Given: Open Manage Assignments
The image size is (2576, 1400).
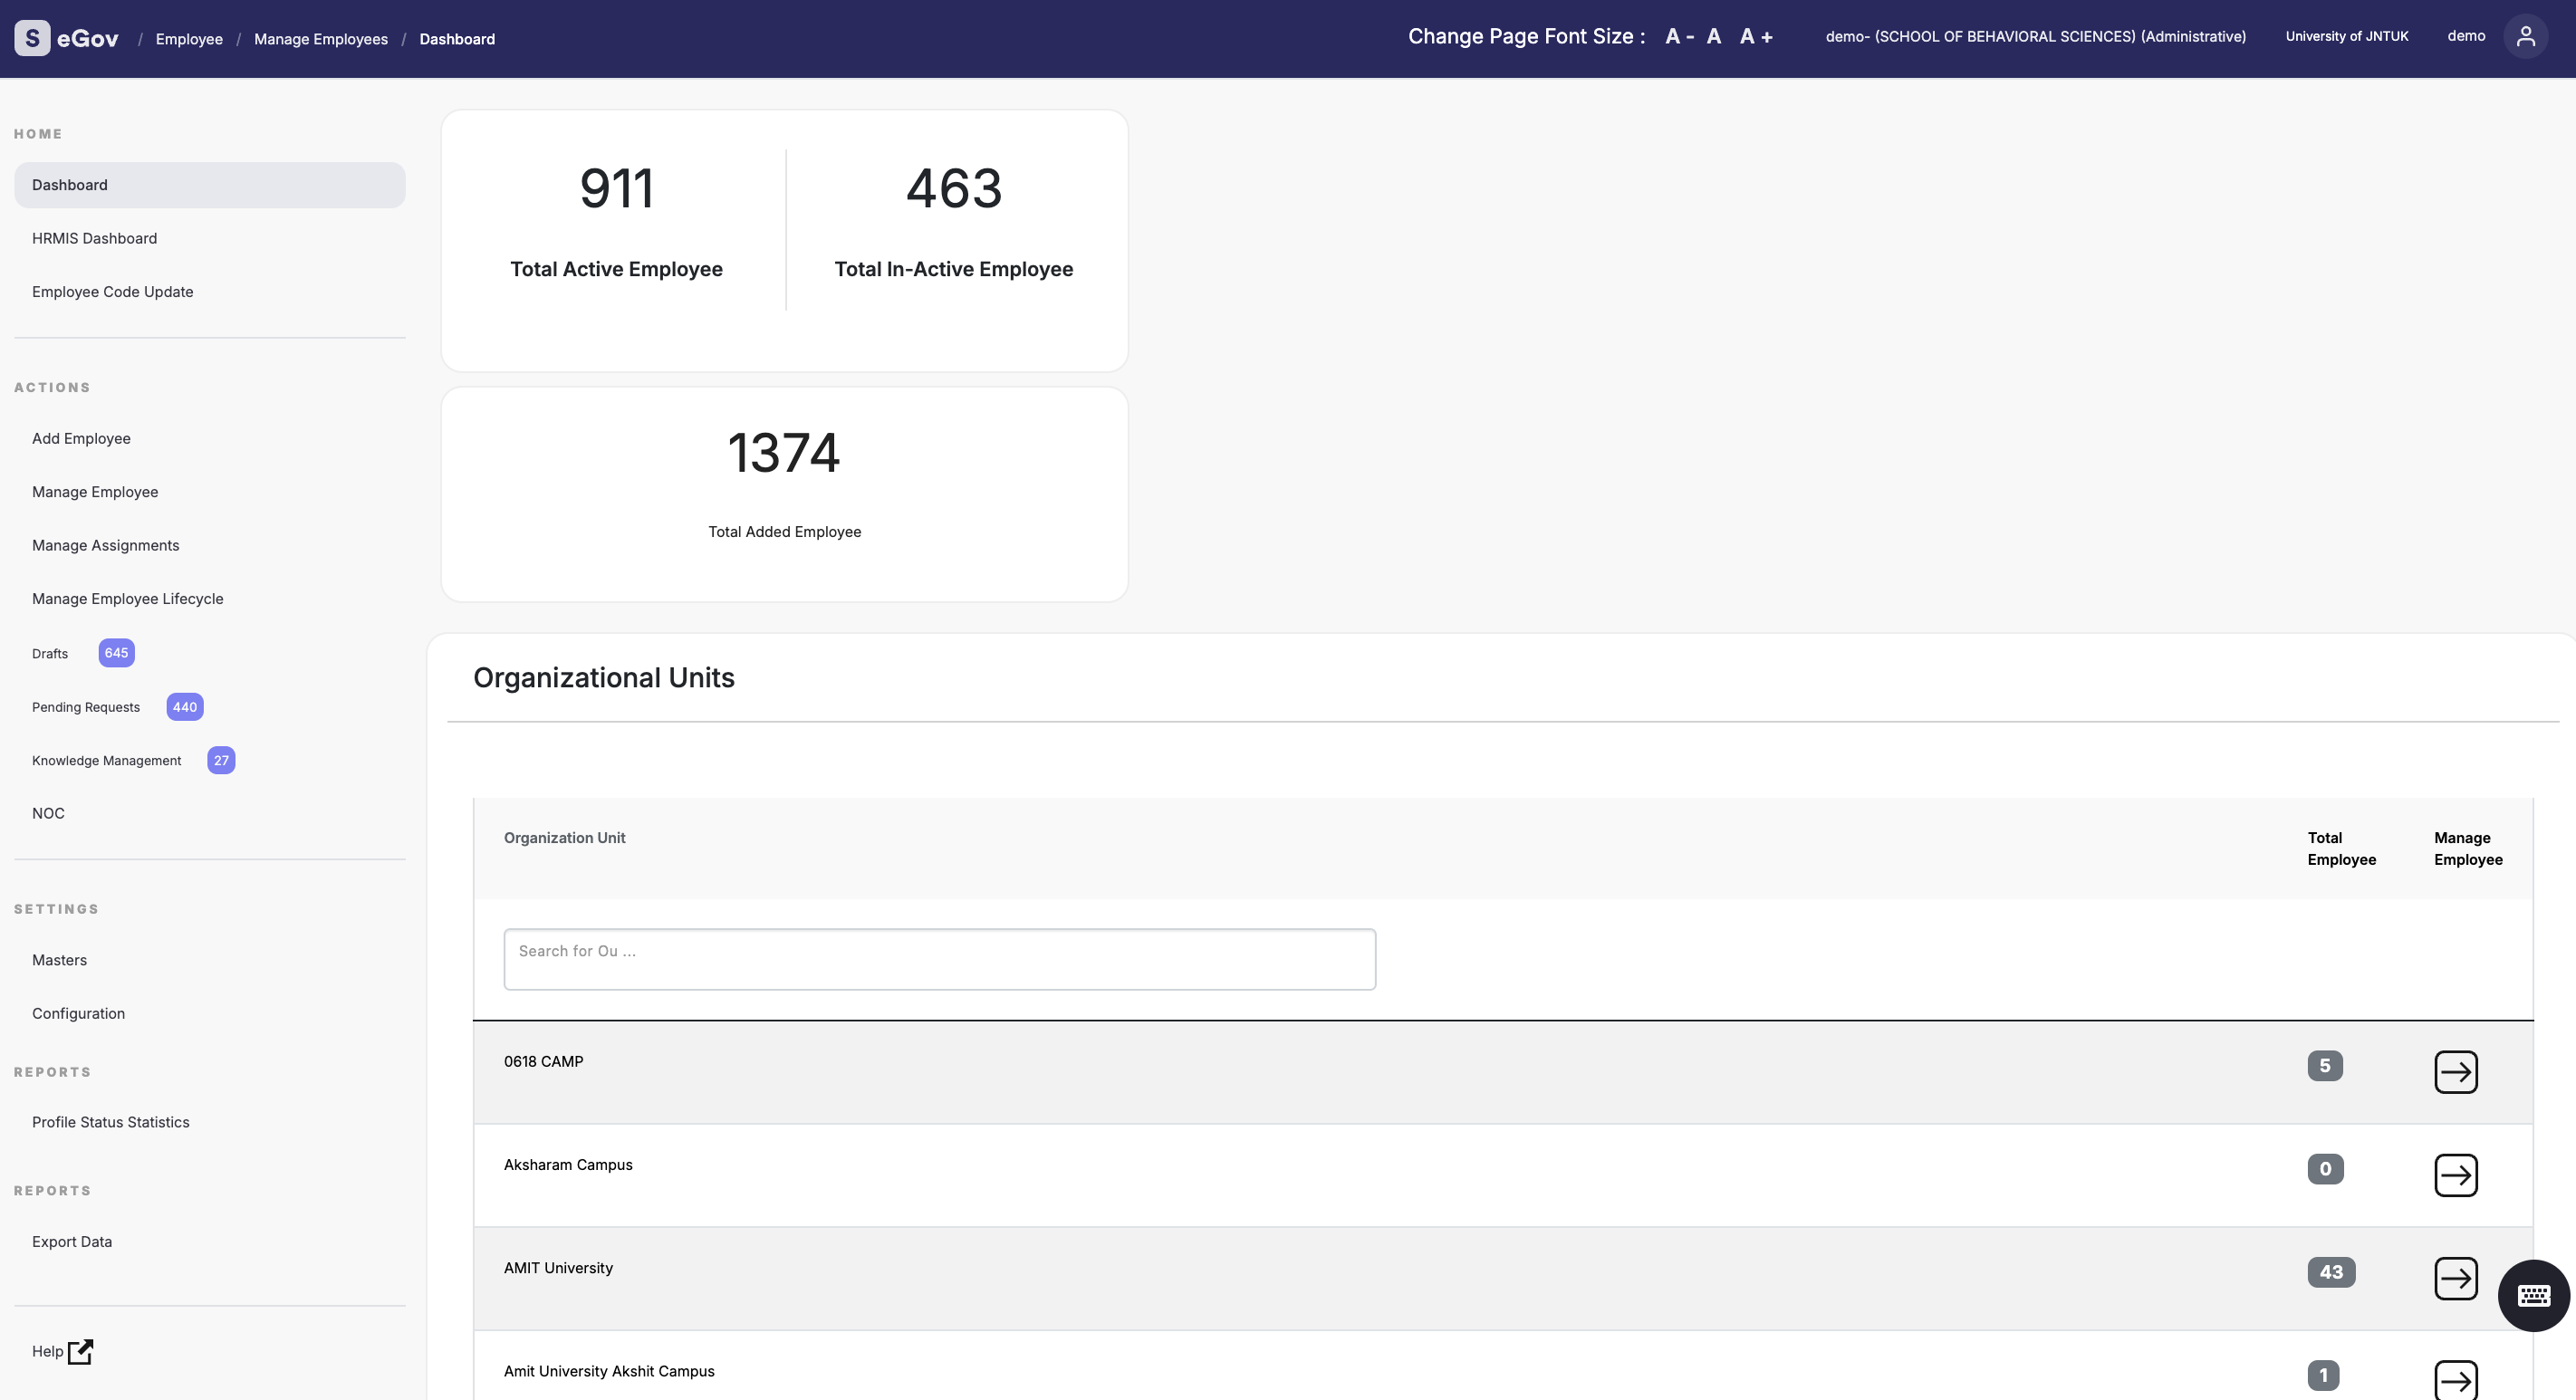Looking at the screenshot, I should [106, 545].
